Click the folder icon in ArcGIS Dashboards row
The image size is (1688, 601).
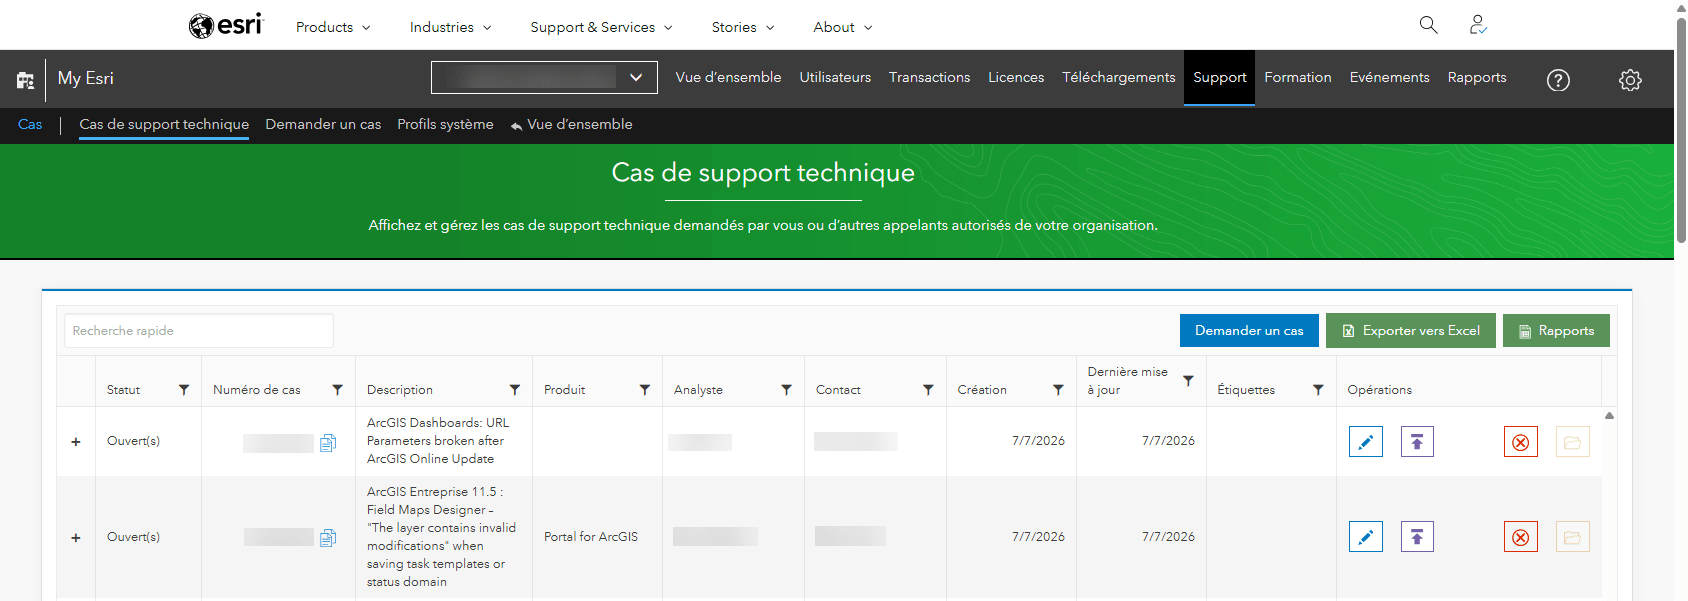tap(1573, 442)
